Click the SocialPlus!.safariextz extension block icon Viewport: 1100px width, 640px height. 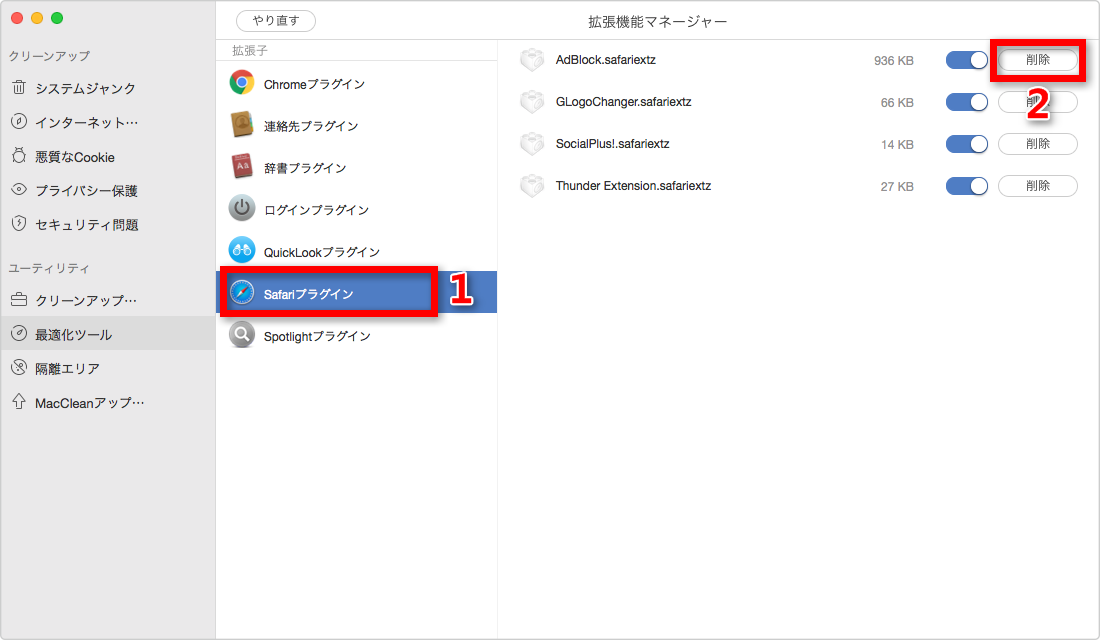pyautogui.click(x=532, y=144)
